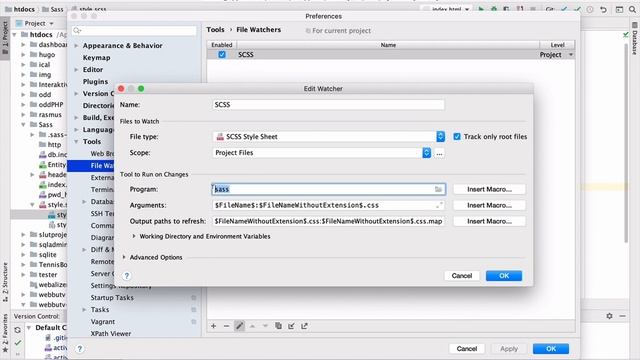Open Startup Tasks settings

pos(112,298)
